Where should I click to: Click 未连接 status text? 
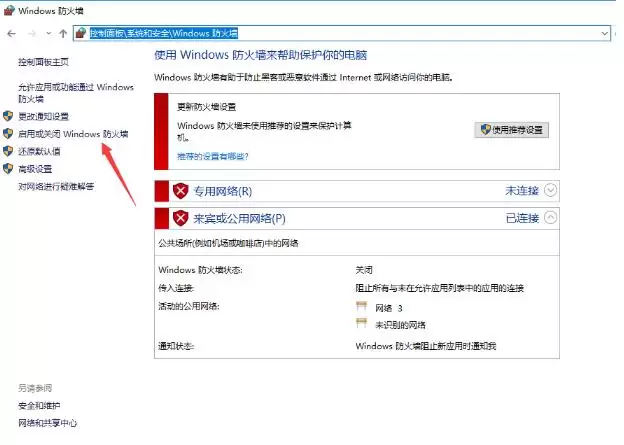(522, 191)
